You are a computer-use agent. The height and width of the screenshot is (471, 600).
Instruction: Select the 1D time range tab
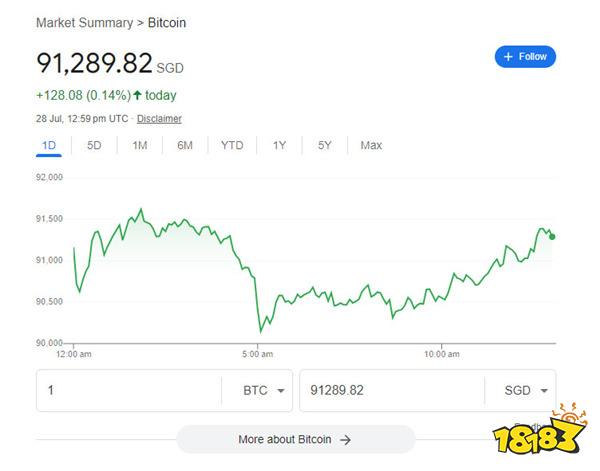click(49, 145)
